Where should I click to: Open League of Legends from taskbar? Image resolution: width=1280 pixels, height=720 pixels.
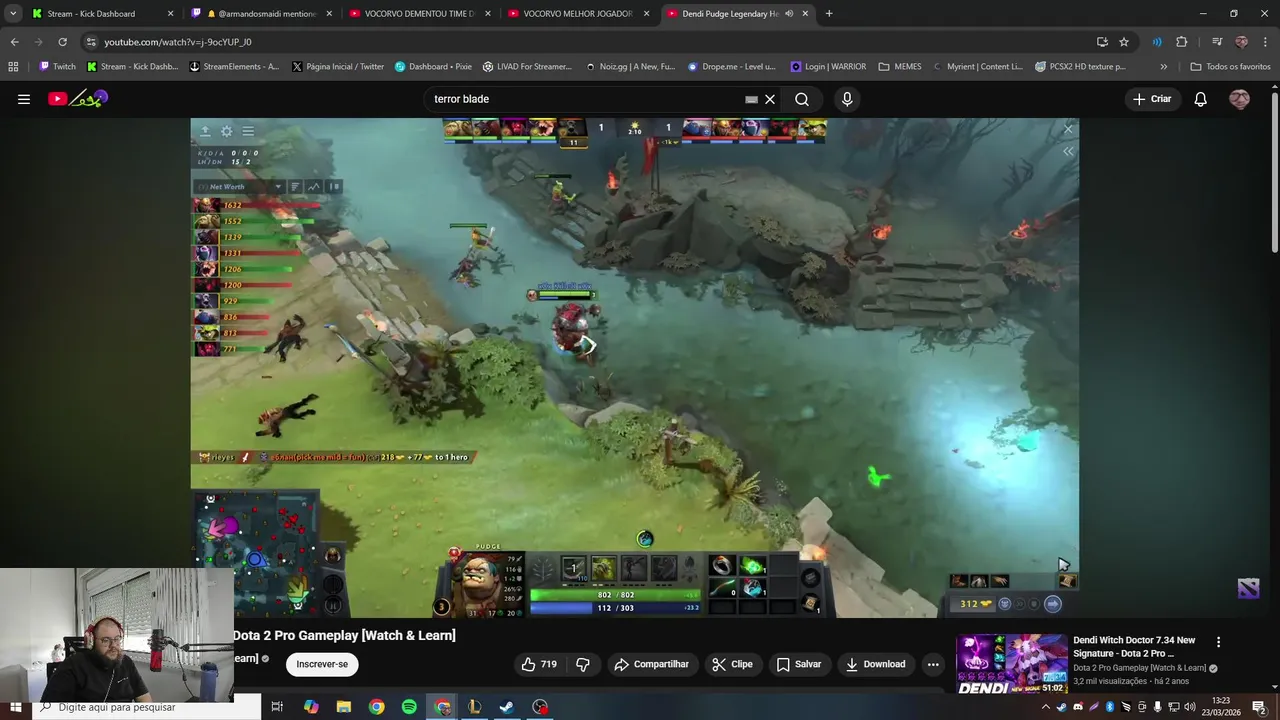pyautogui.click(x=474, y=707)
